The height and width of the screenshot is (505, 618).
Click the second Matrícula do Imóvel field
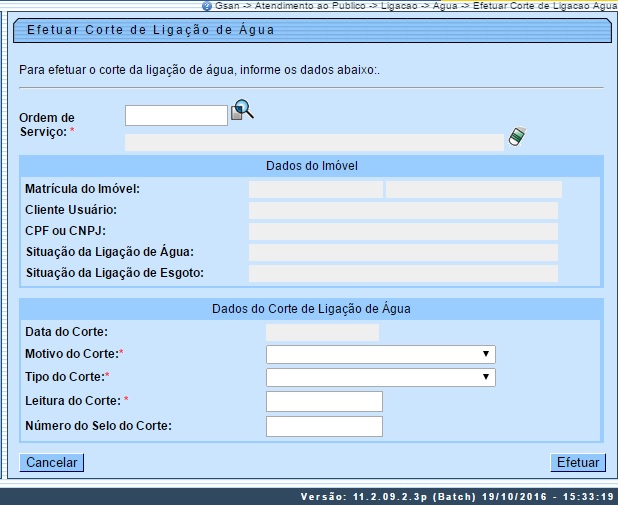[x=473, y=189]
